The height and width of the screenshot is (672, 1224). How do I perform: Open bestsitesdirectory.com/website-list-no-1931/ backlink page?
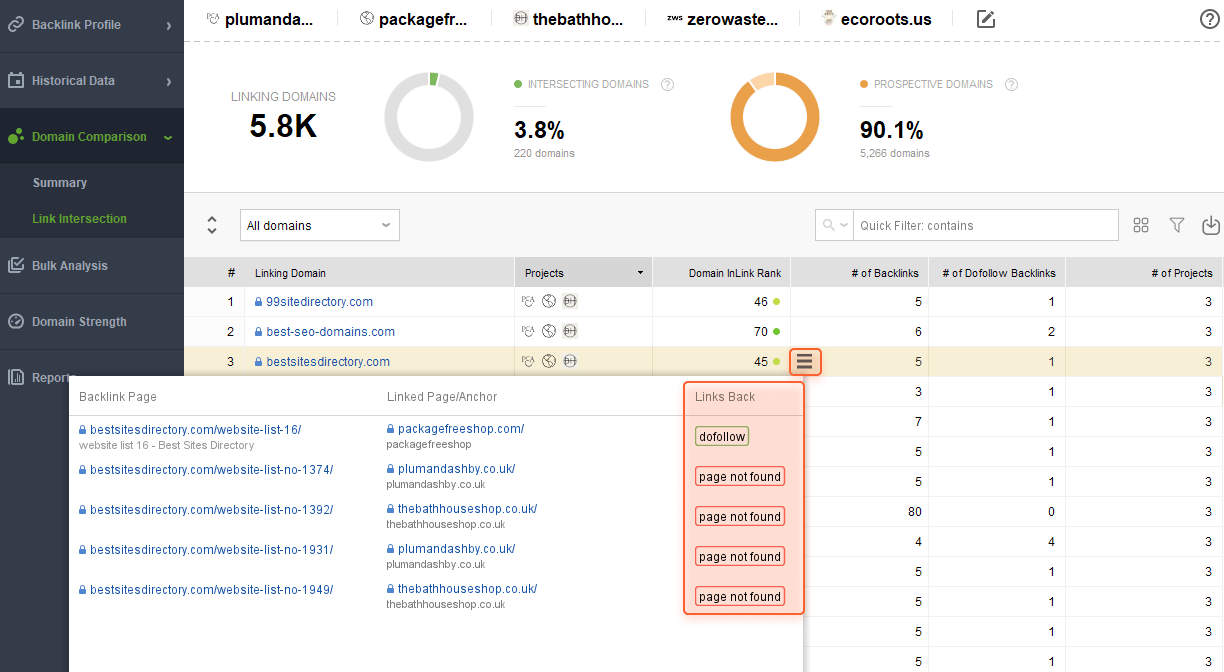pyautogui.click(x=211, y=550)
